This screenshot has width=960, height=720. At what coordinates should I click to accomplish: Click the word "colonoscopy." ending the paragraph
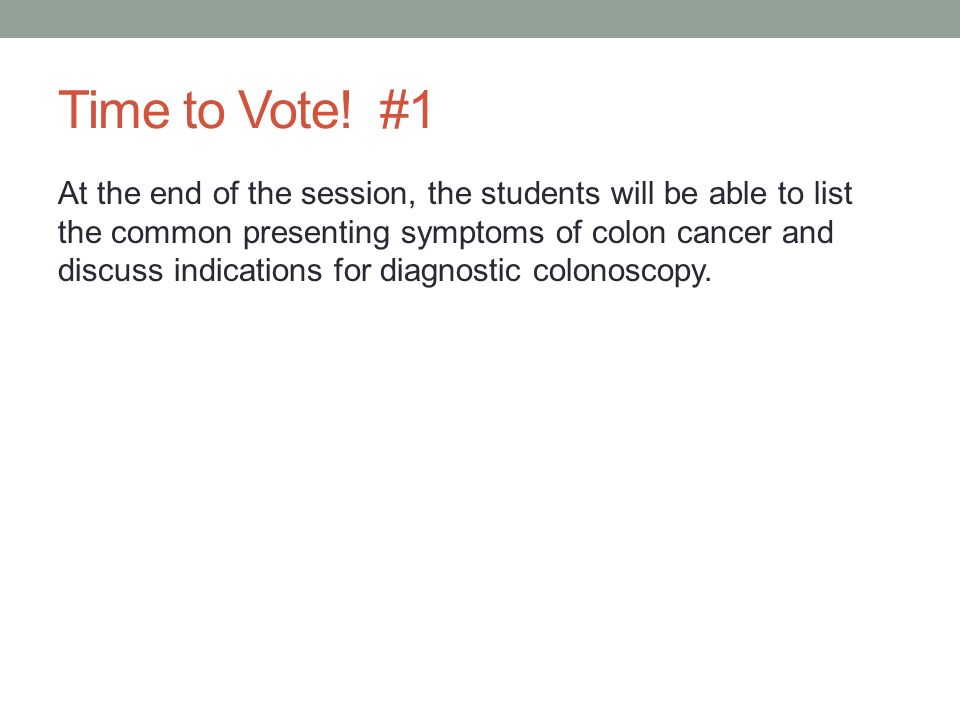(x=622, y=272)
